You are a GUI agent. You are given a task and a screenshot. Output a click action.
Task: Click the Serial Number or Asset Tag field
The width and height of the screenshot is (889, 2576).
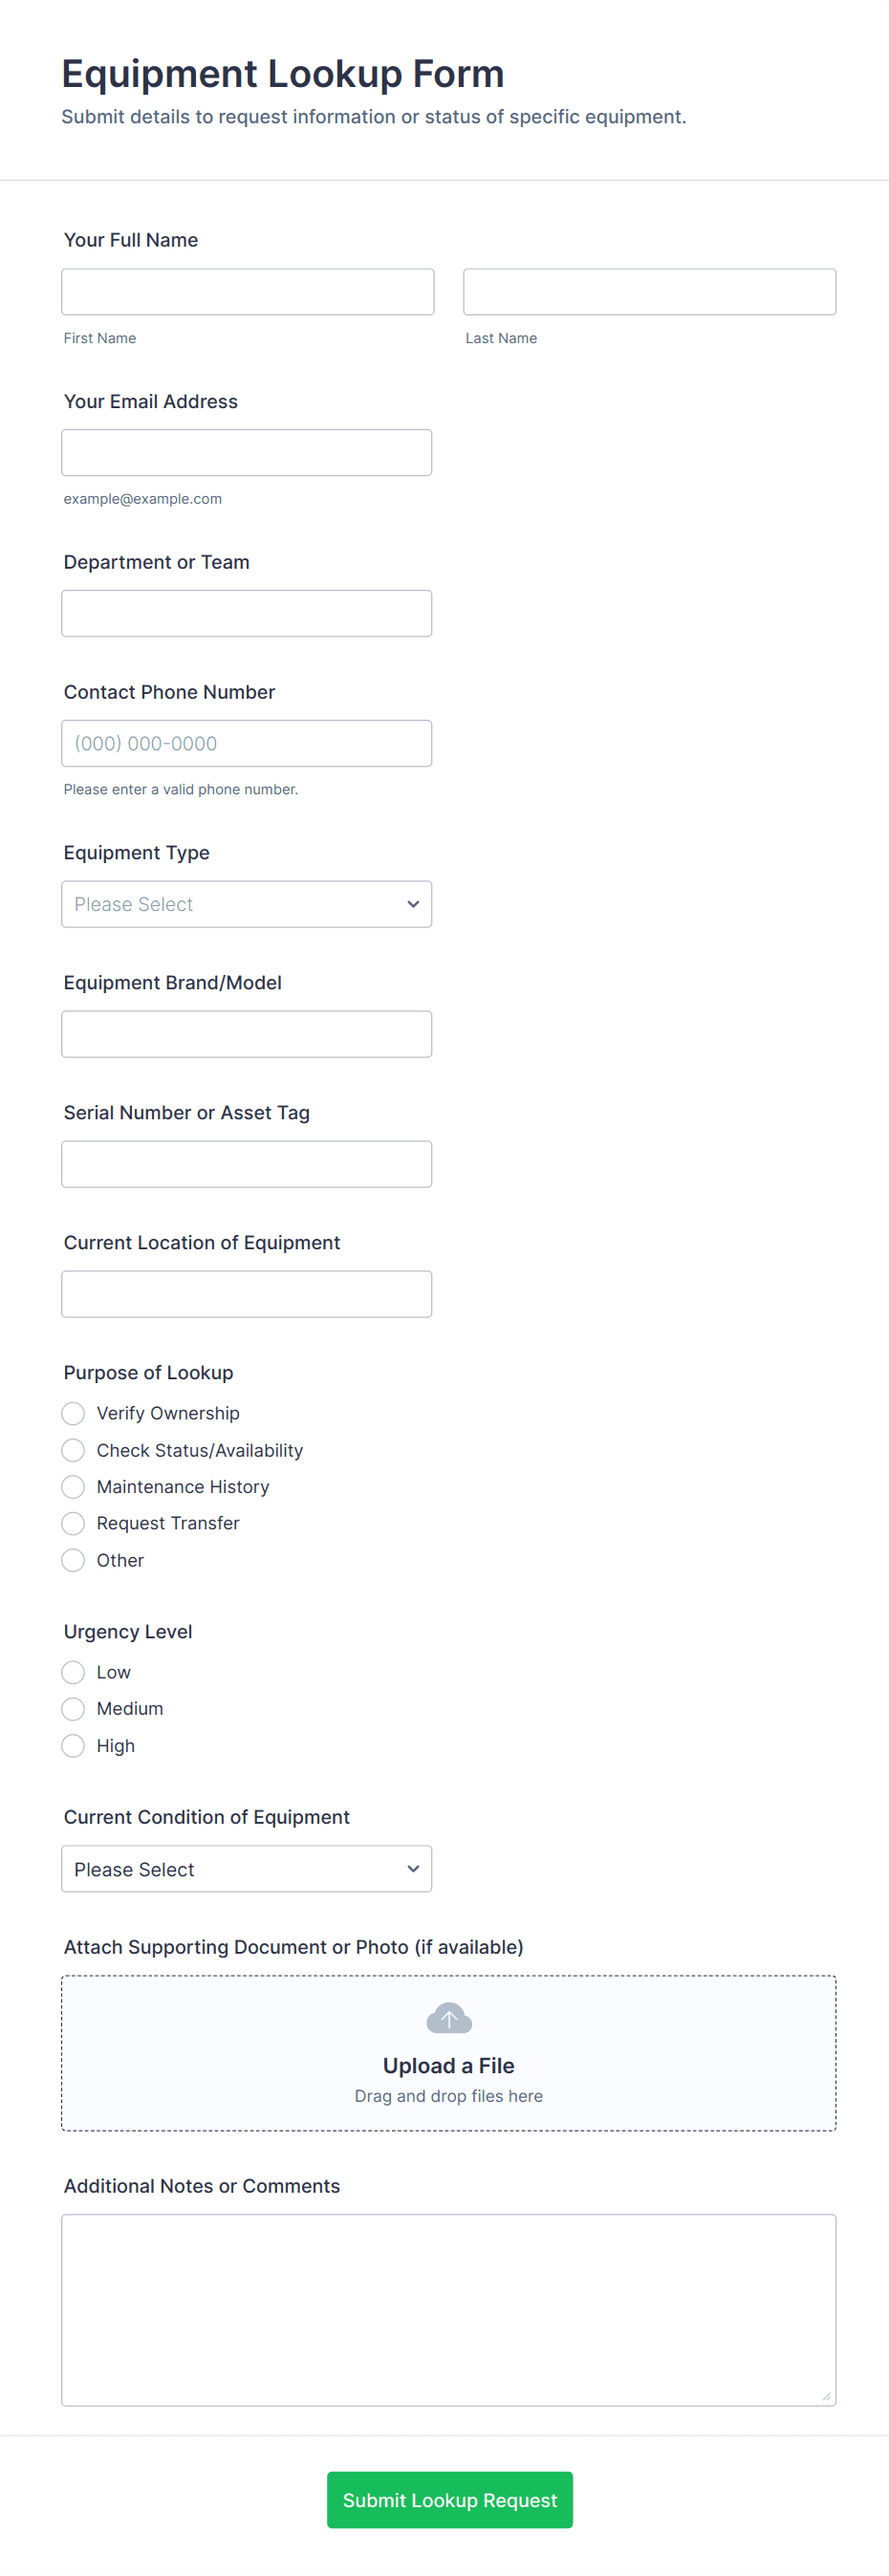(x=246, y=1164)
